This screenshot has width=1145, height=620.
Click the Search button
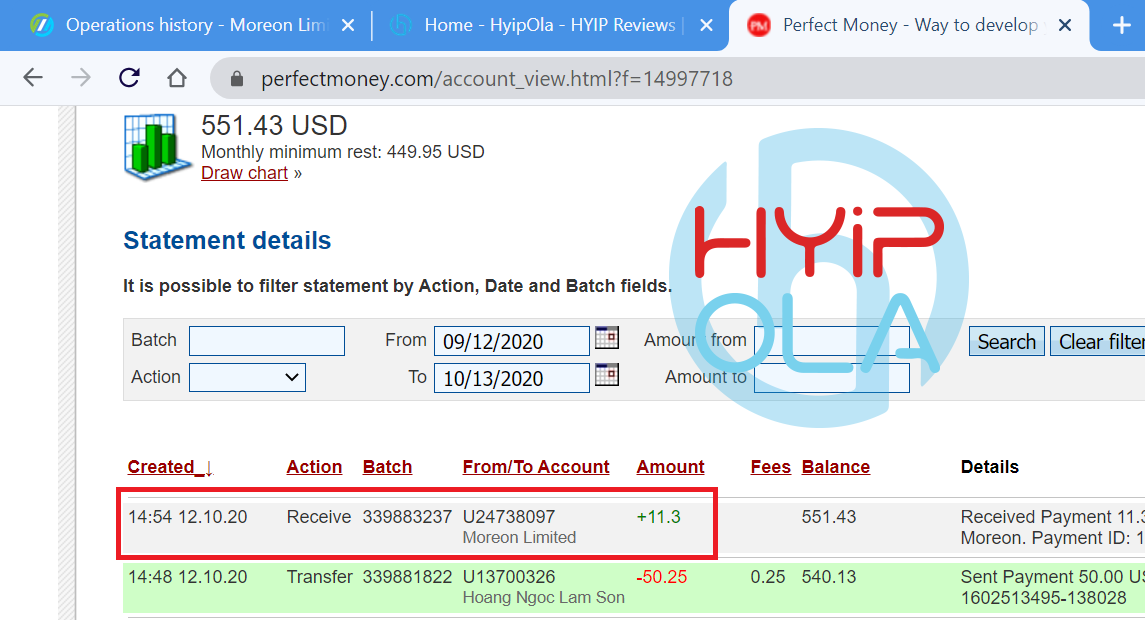[x=1006, y=342]
